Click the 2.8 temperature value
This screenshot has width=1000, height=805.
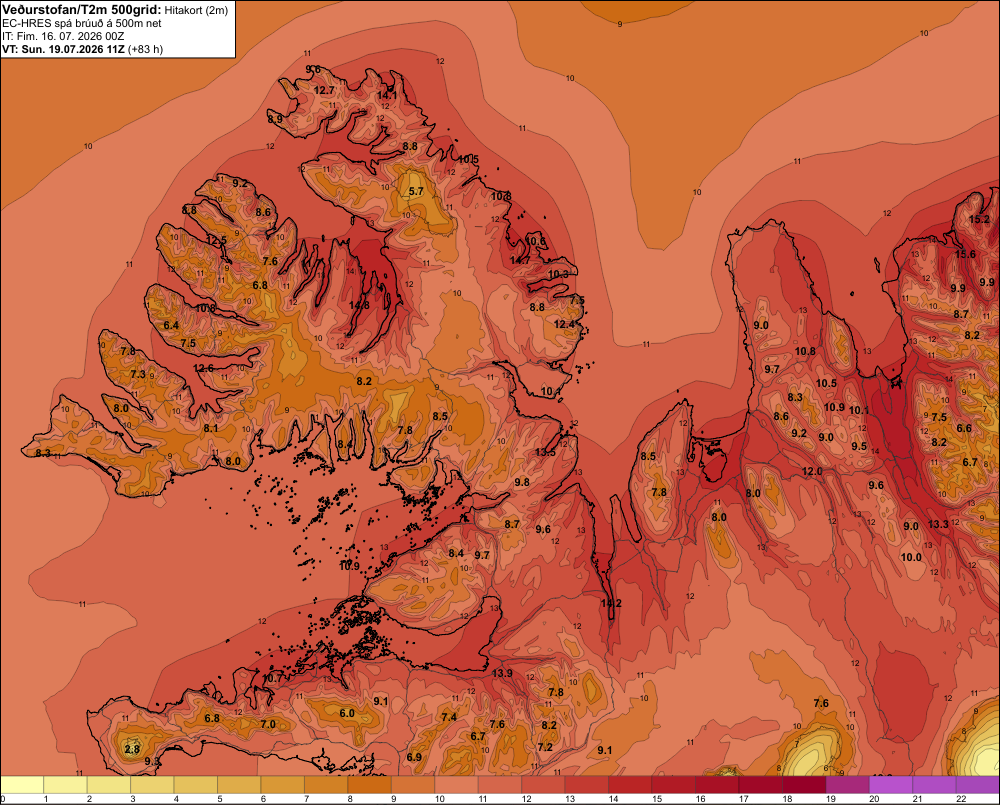(x=132, y=749)
